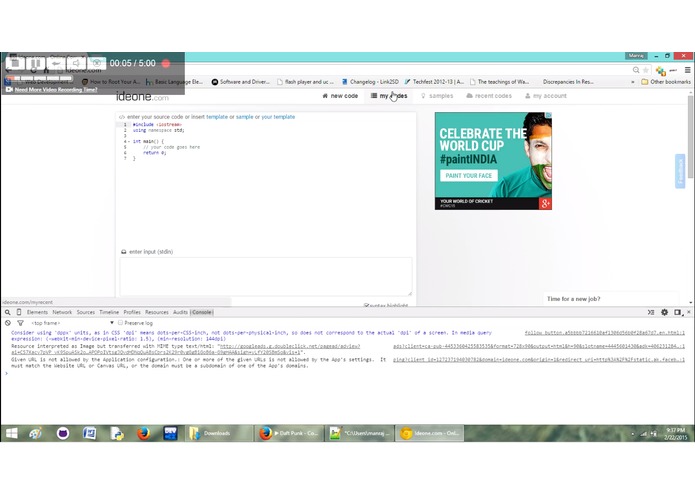Open the 'new code' navigation item
Screen dimensions: 695x494
(340, 96)
